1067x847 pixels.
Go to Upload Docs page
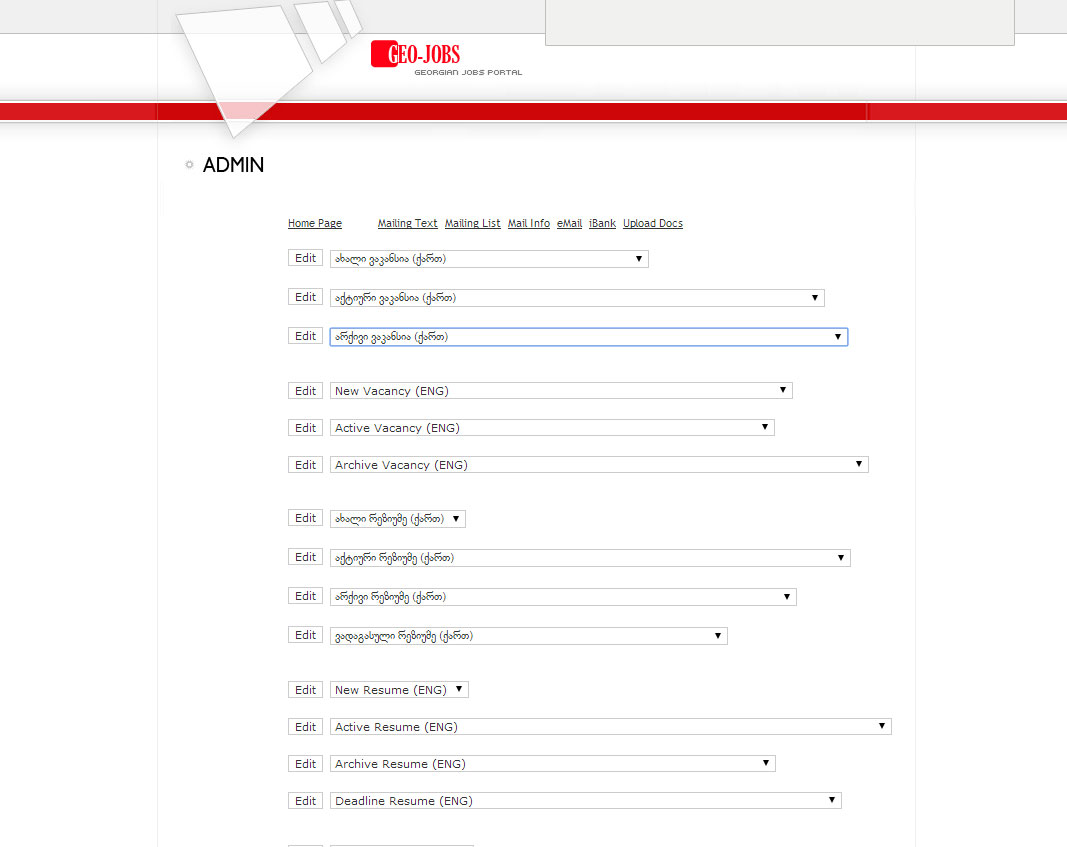652,224
